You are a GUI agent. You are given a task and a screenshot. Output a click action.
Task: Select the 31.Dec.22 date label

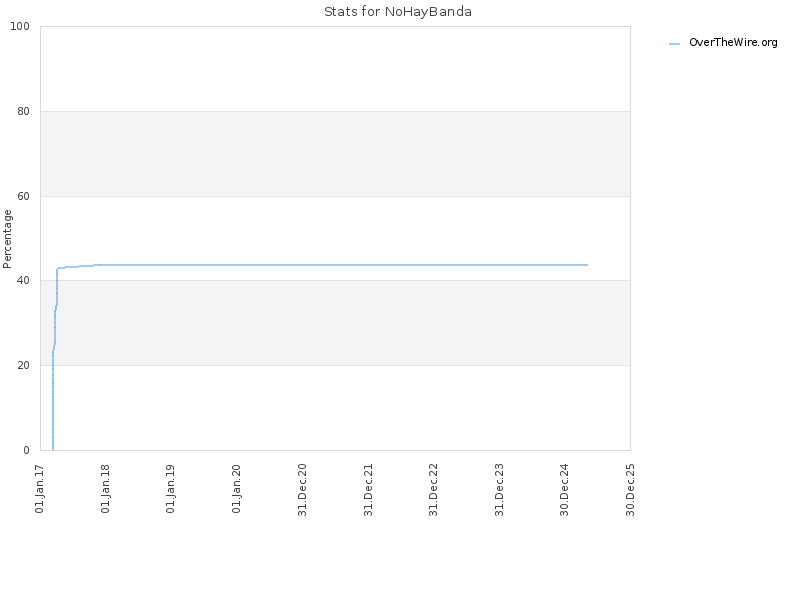point(434,490)
